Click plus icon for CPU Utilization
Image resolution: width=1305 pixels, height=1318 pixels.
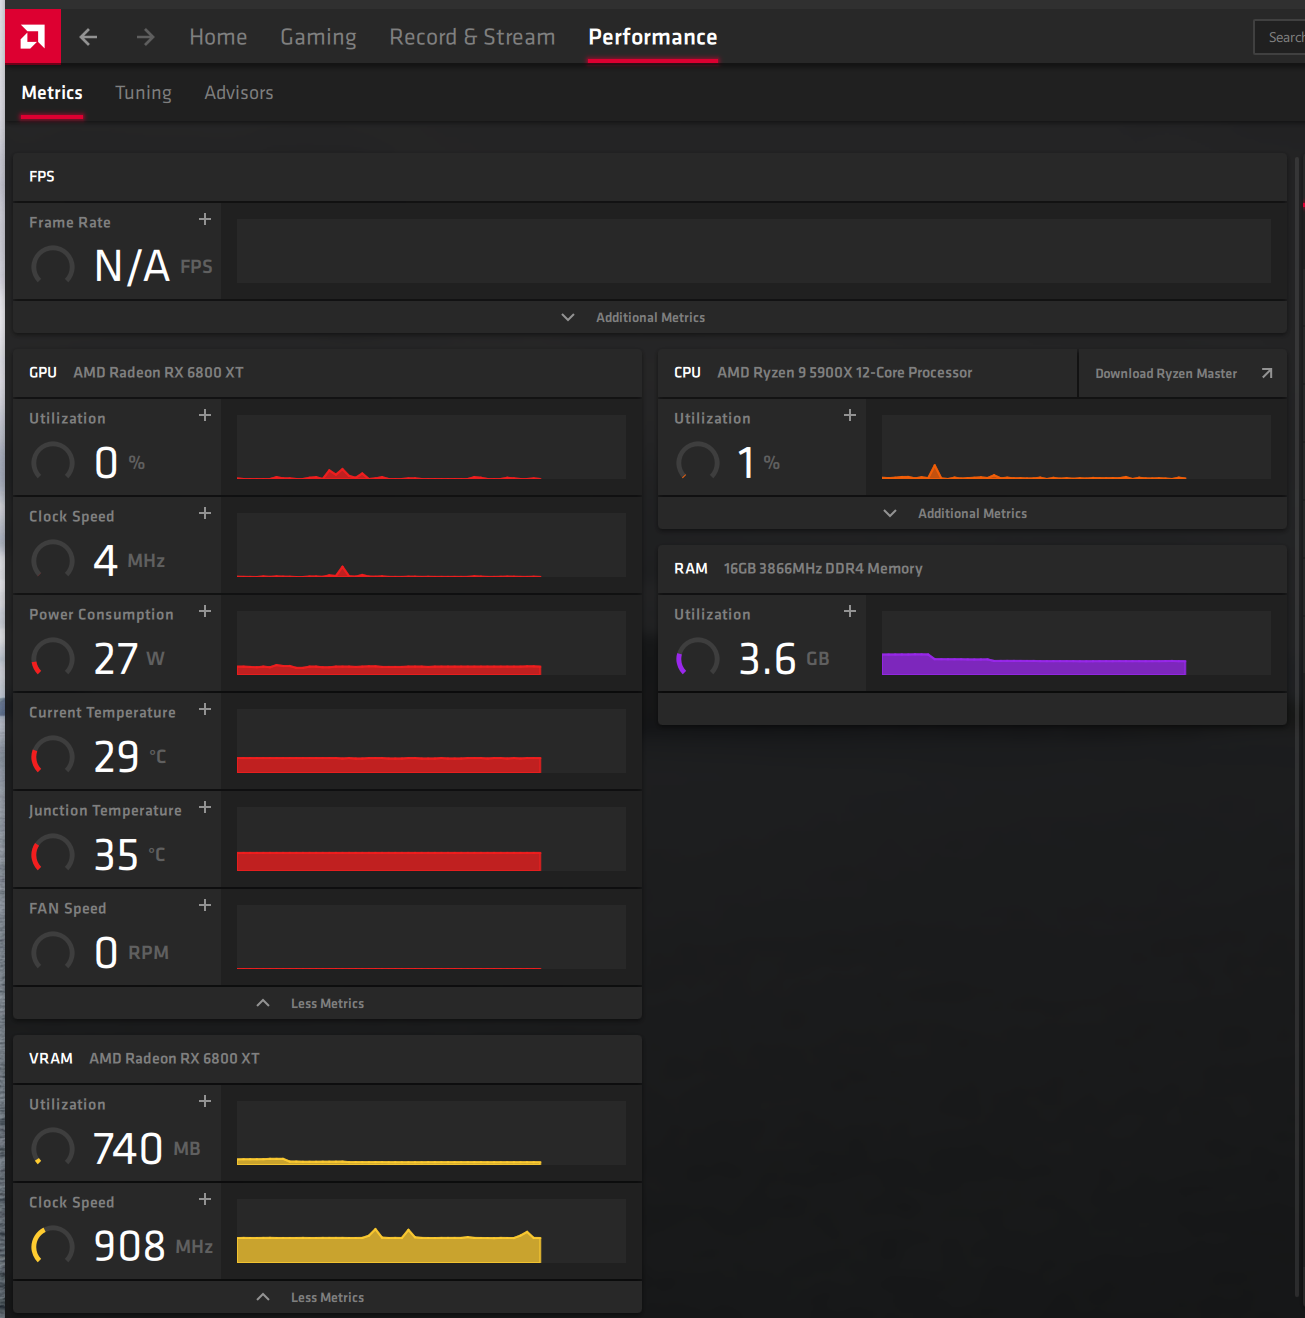(850, 415)
